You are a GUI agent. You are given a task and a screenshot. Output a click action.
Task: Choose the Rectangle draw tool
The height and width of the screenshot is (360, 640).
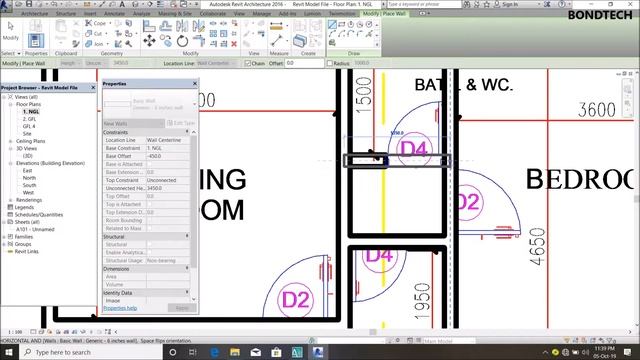click(x=342, y=24)
